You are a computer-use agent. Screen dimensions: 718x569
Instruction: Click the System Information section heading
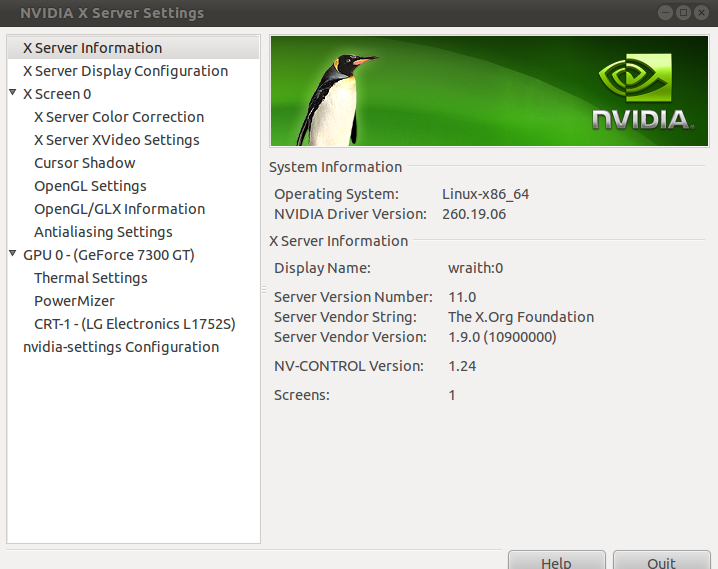(x=335, y=167)
